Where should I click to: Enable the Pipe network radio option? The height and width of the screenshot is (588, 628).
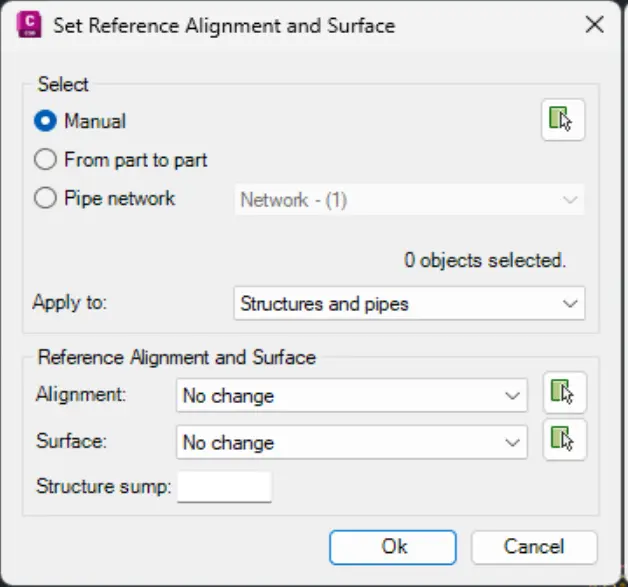[x=46, y=198]
